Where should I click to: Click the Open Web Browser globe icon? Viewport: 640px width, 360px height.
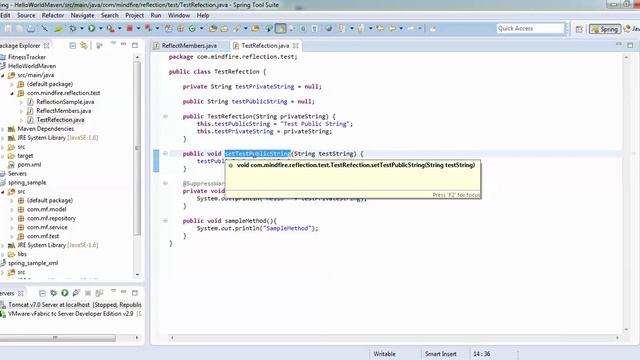[x=329, y=28]
